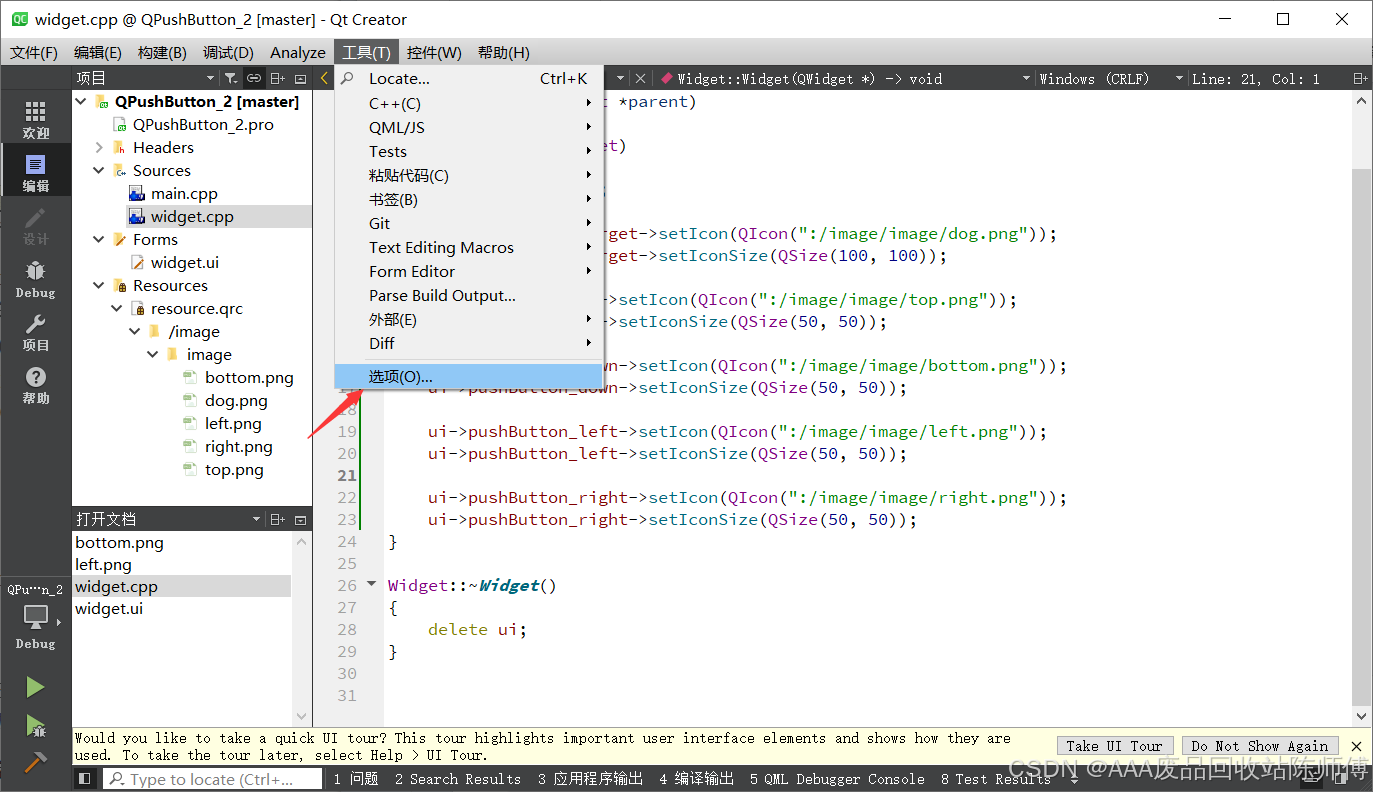Open the output panes arrow menu
Viewport: 1373px width, 792px height.
1075,779
